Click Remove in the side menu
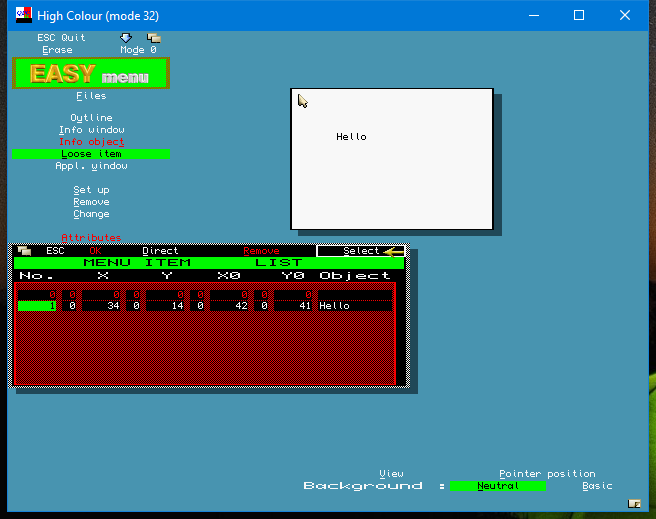 tap(91, 202)
